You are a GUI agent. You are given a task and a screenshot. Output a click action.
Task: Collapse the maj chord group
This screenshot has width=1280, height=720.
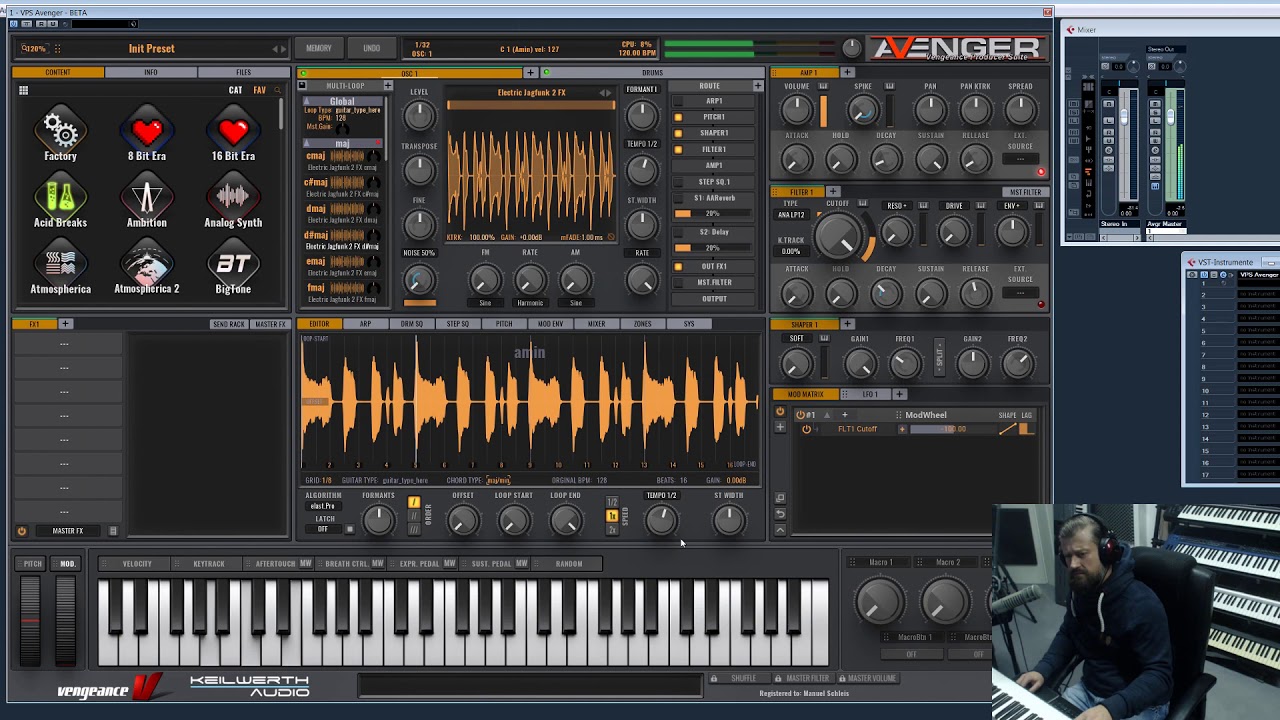pos(307,144)
